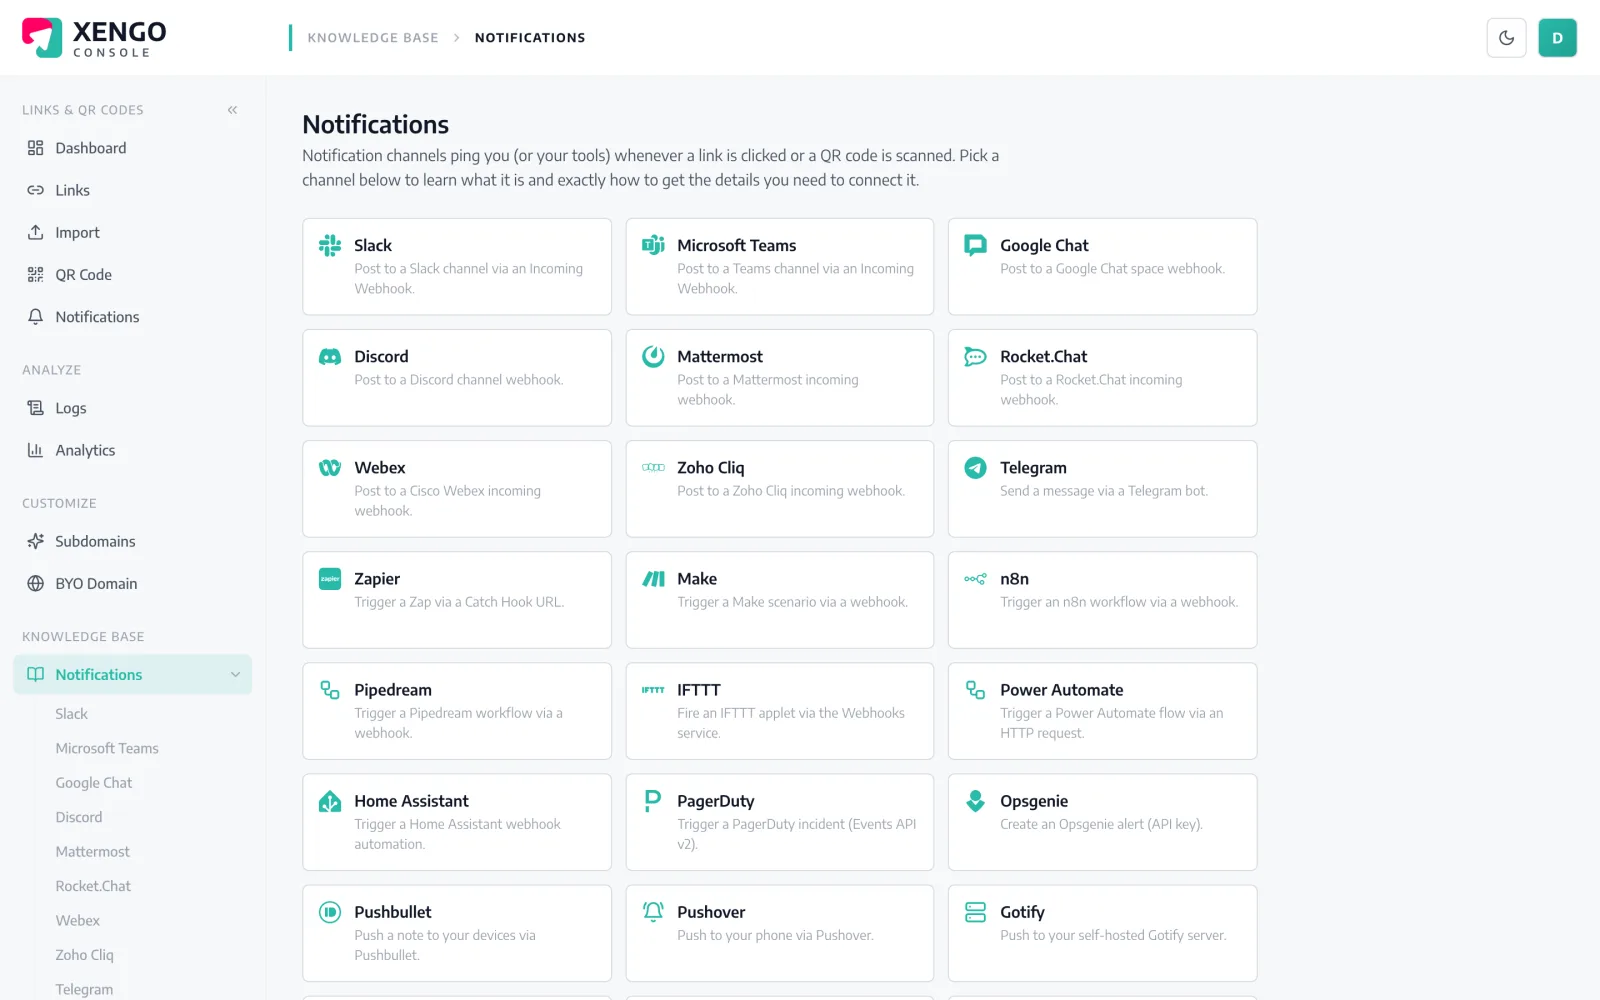Image resolution: width=1600 pixels, height=1000 pixels.
Task: Click the Mattermost logo icon
Action: pyautogui.click(x=653, y=356)
